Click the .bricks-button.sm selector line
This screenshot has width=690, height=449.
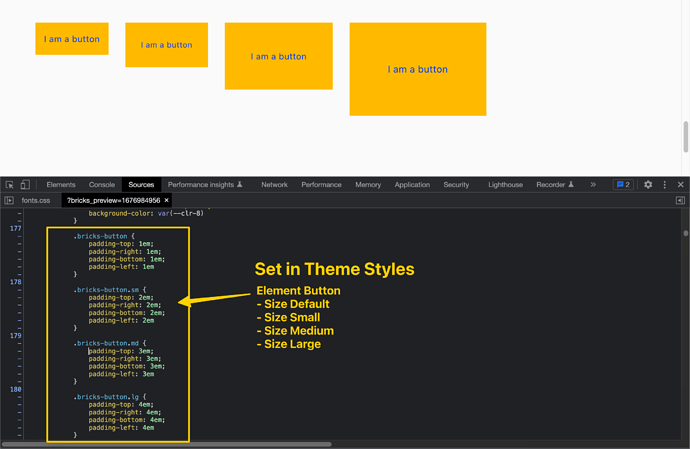[110, 290]
